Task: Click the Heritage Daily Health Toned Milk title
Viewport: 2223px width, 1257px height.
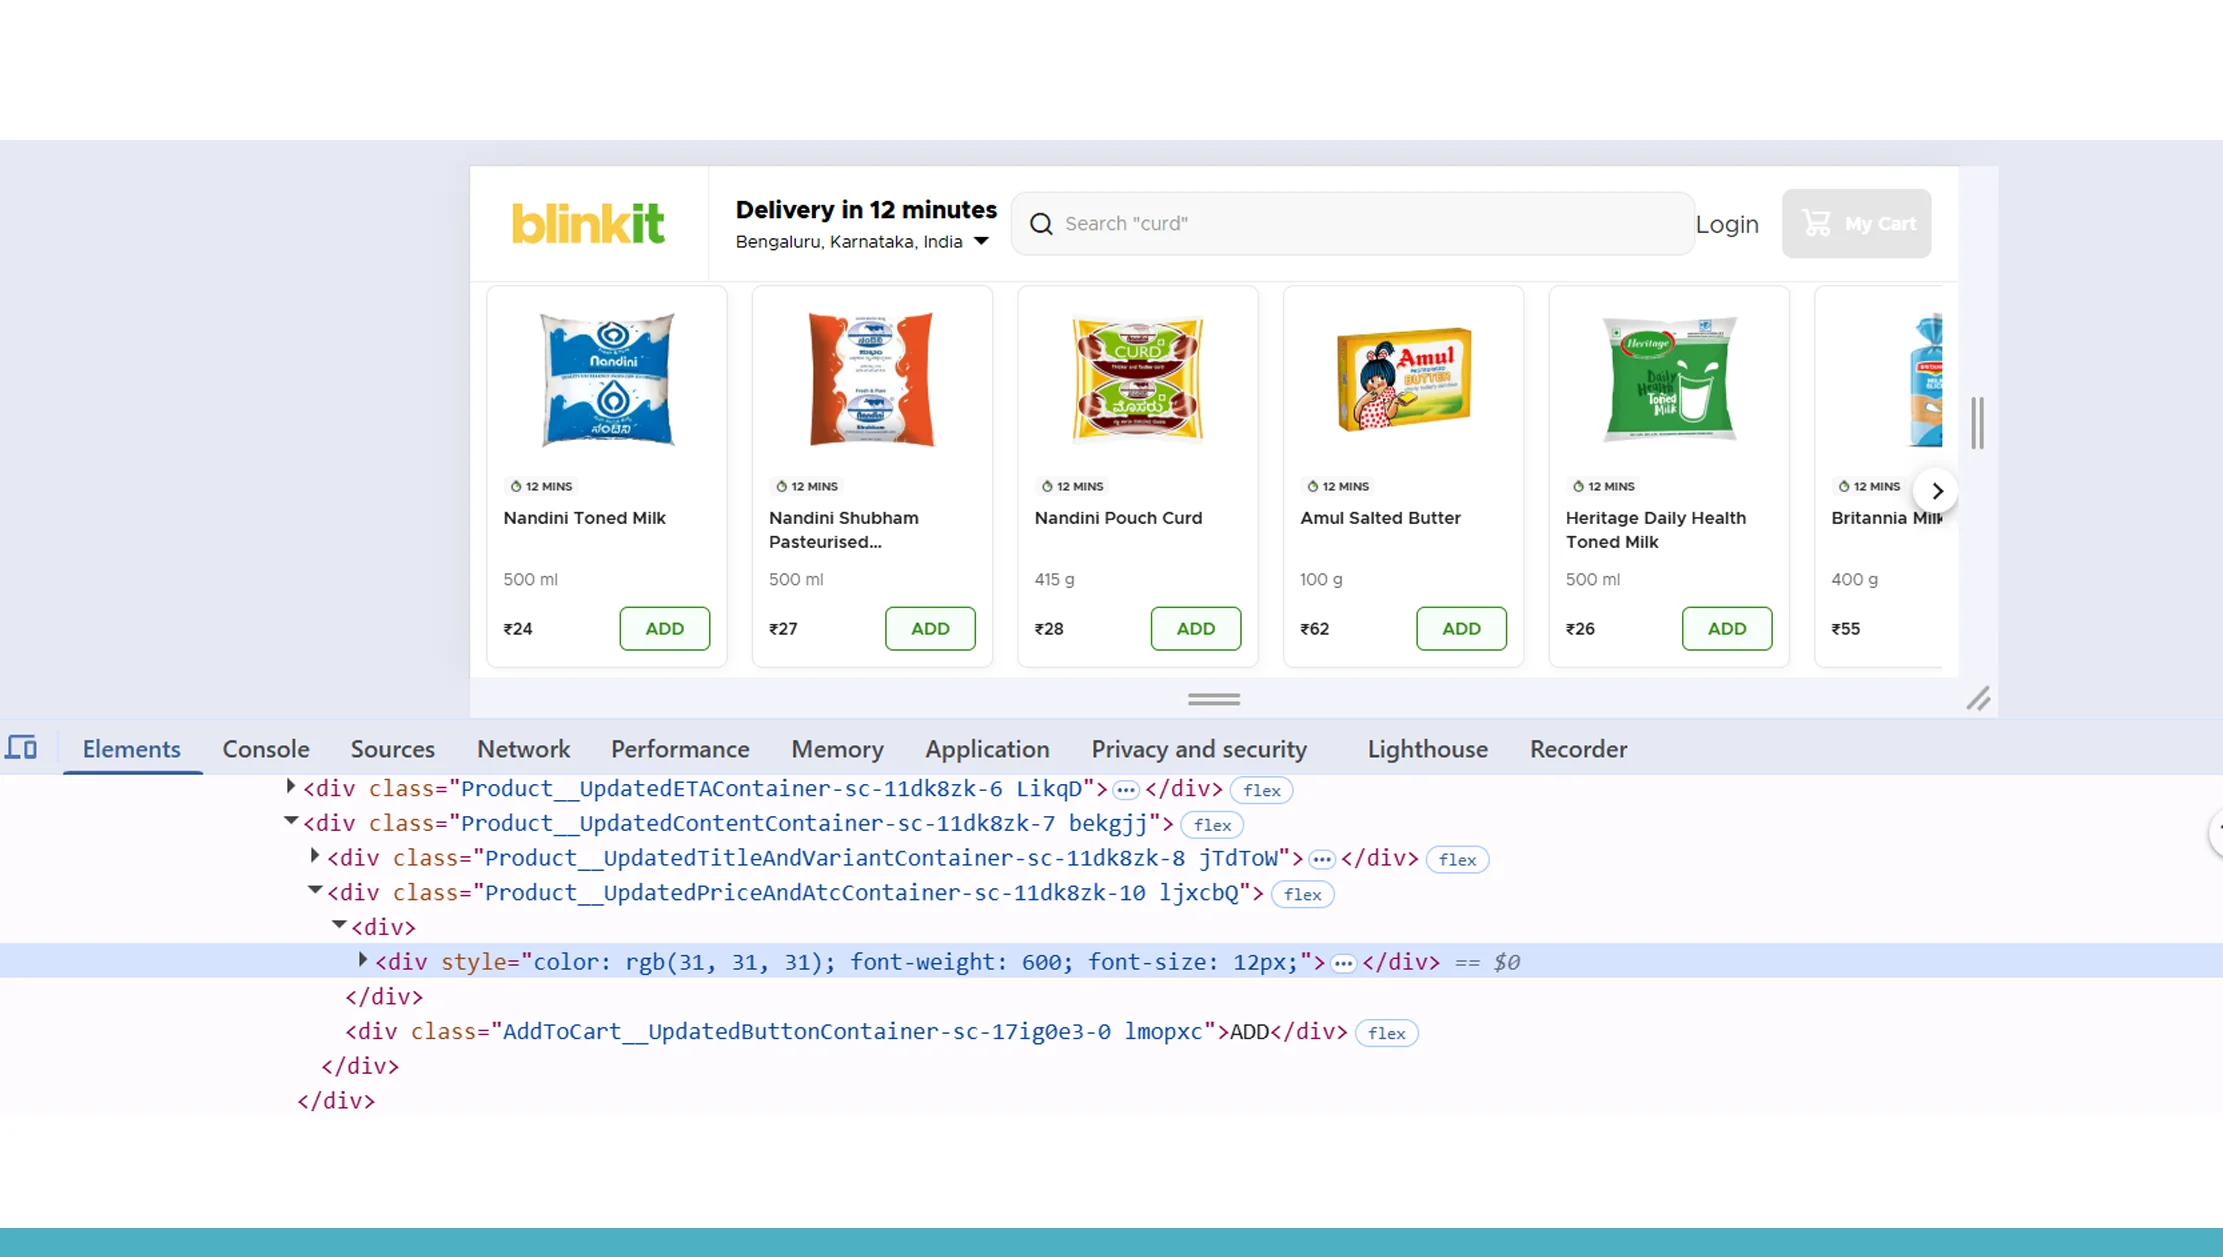Action: click(1655, 530)
